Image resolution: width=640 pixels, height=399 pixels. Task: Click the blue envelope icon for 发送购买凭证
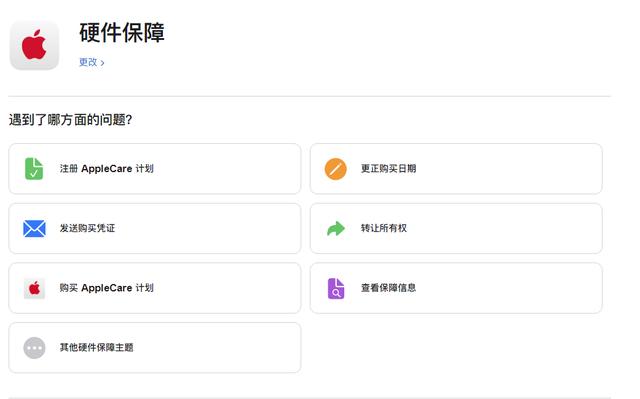pos(34,228)
